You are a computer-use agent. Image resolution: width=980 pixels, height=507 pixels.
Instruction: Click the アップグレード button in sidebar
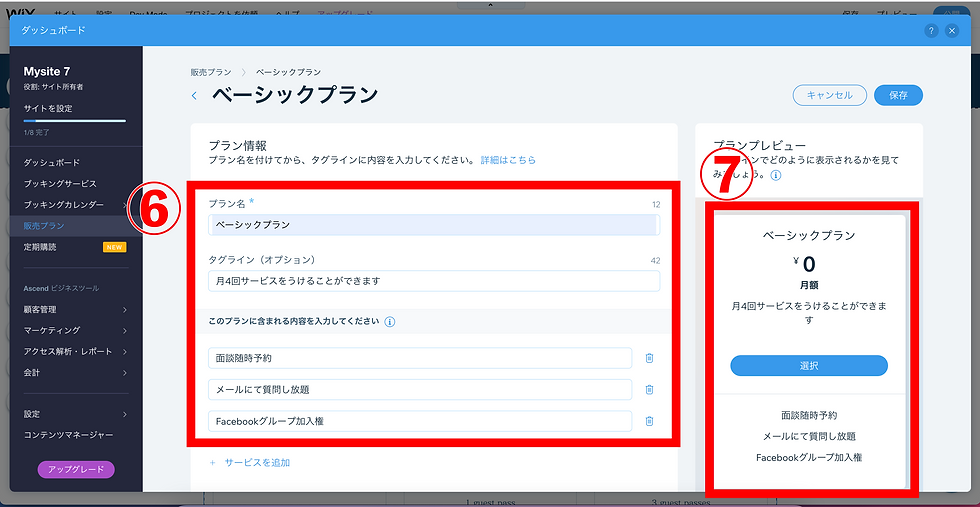point(76,469)
